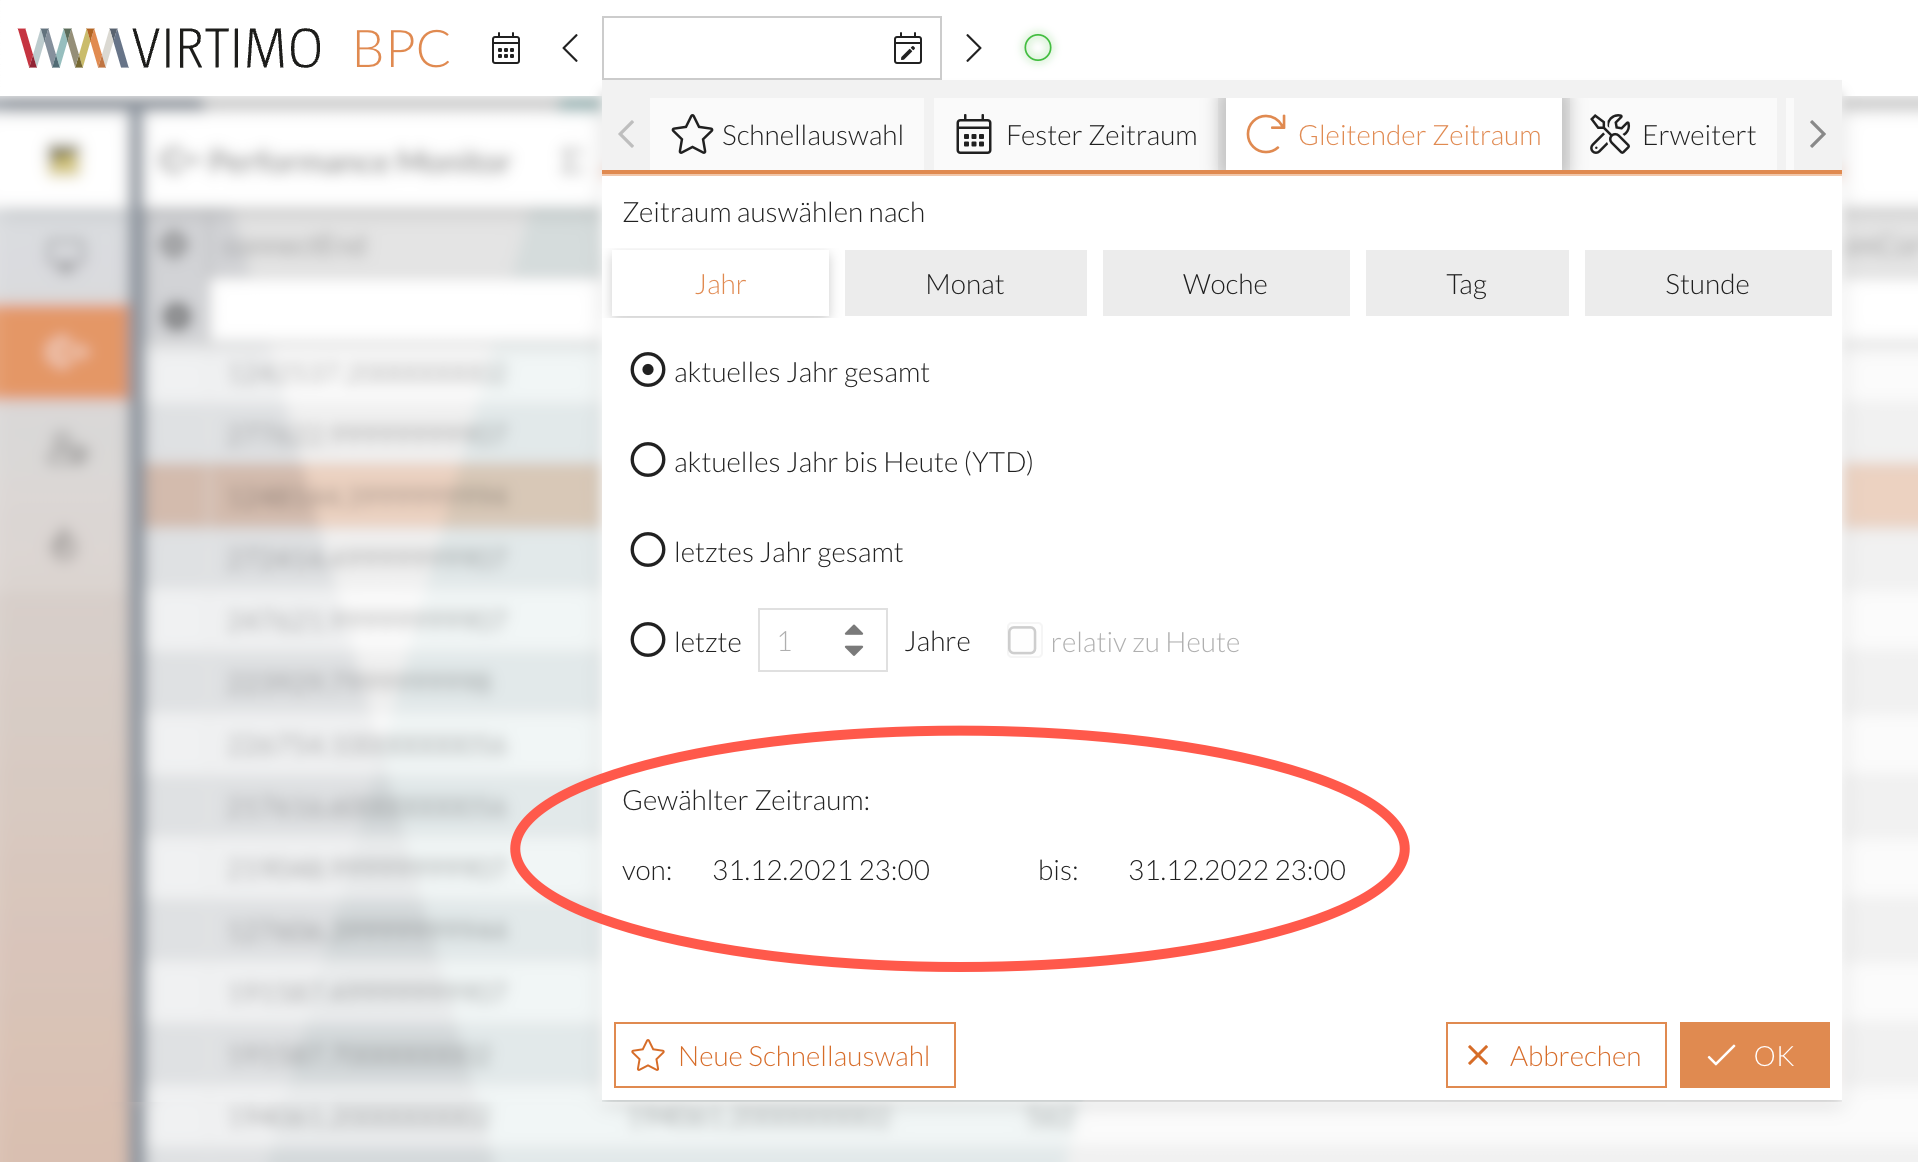Go to previous time period arrow
This screenshot has width=1918, height=1162.
pos(571,48)
